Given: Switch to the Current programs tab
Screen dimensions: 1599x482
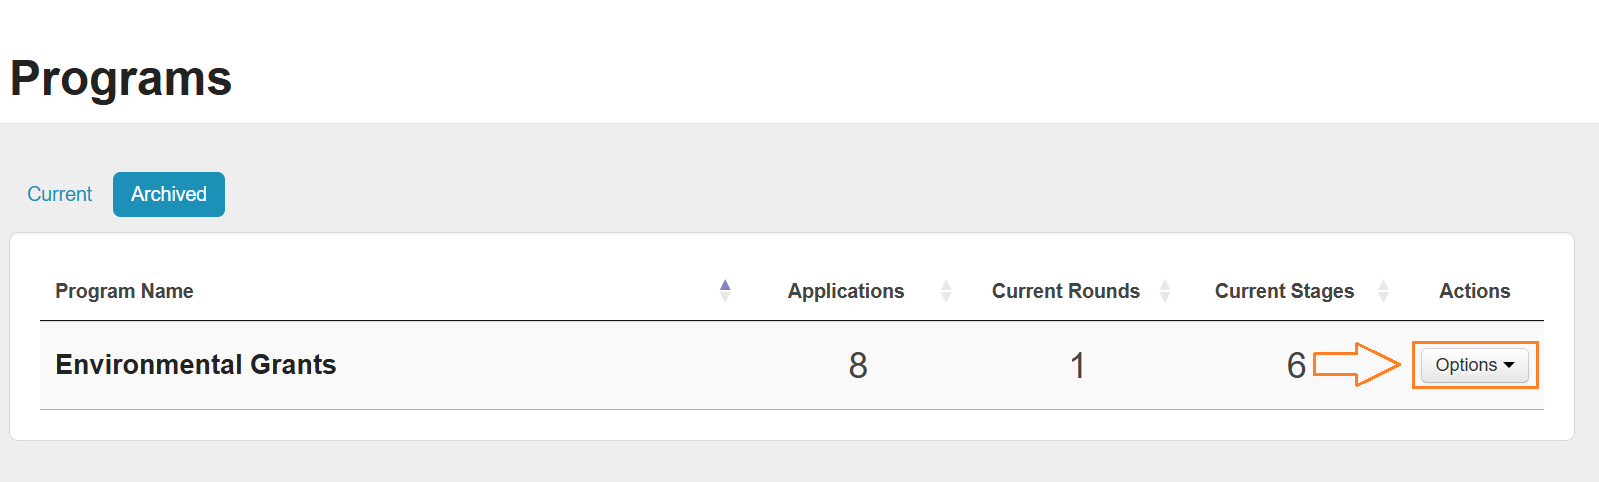Looking at the screenshot, I should coord(59,194).
